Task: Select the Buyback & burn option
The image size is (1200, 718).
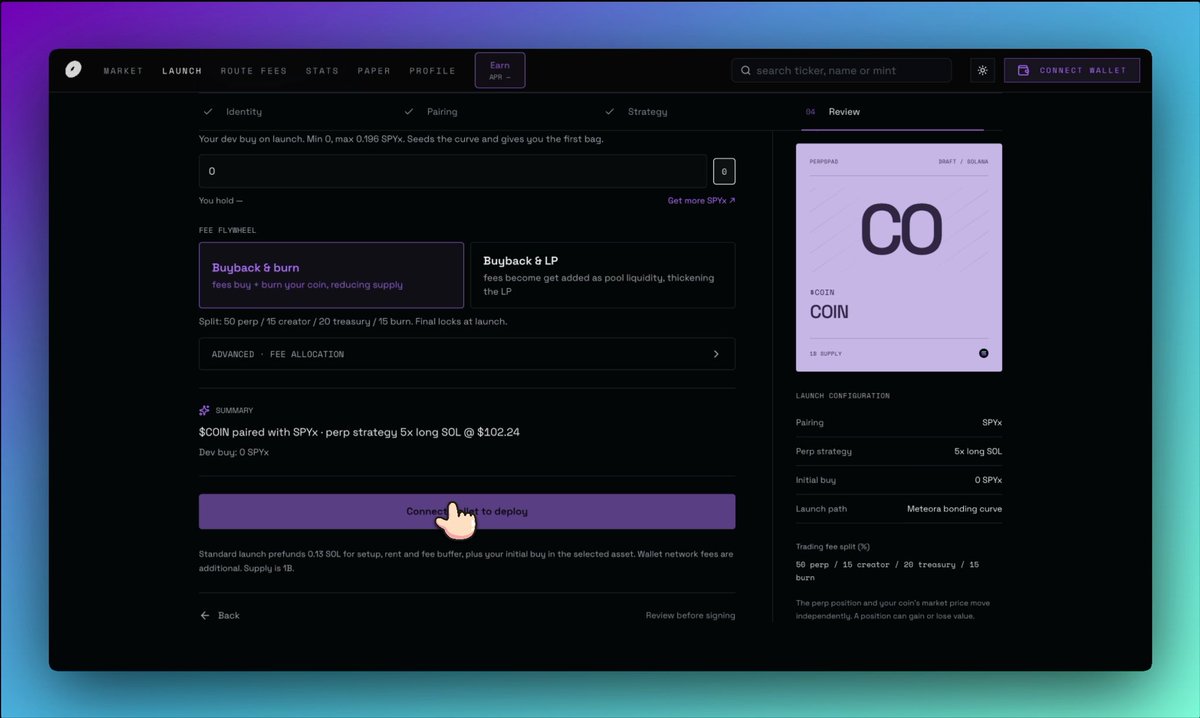Action: coord(331,275)
